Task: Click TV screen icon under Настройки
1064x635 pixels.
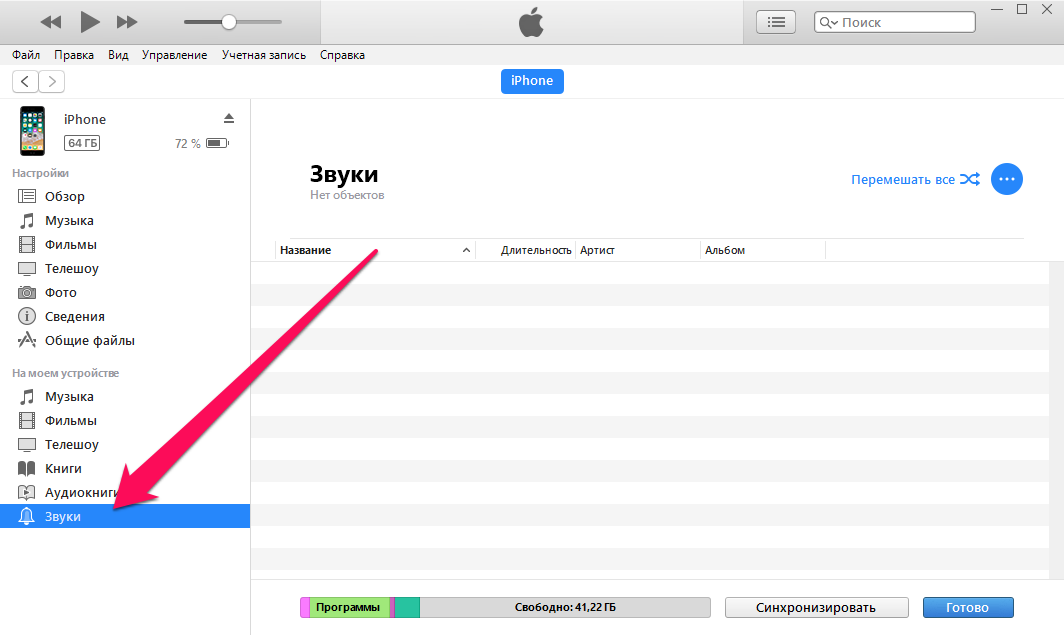Action: pos(26,269)
